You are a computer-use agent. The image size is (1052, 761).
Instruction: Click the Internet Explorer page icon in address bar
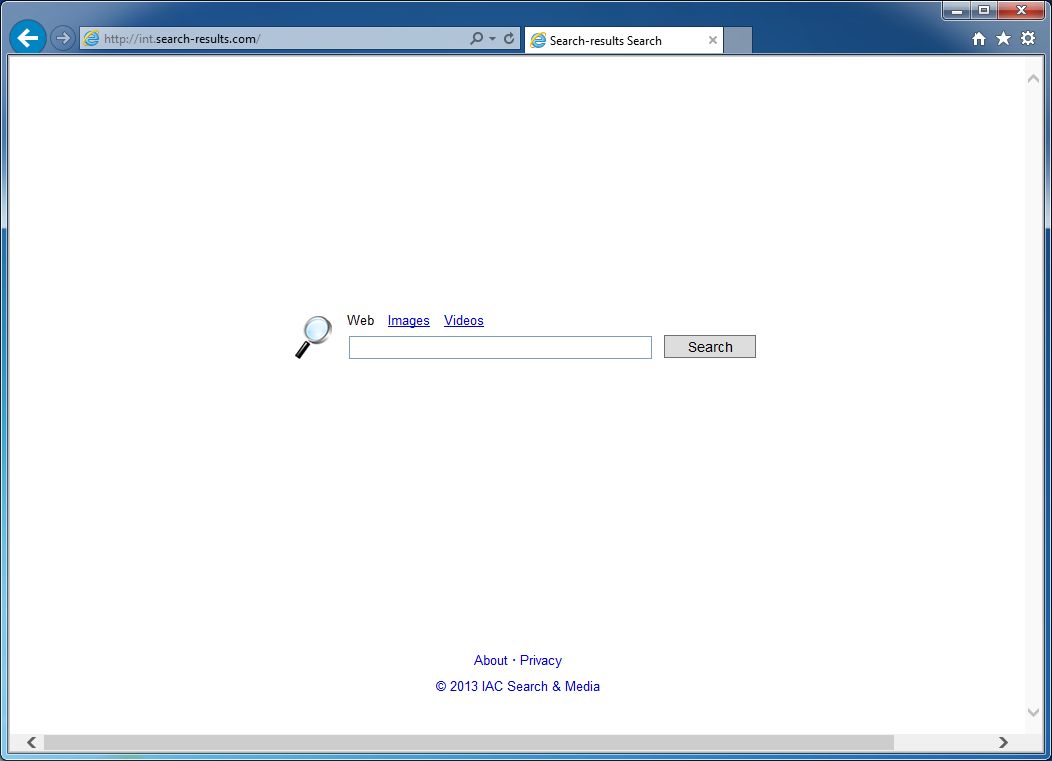coord(91,39)
